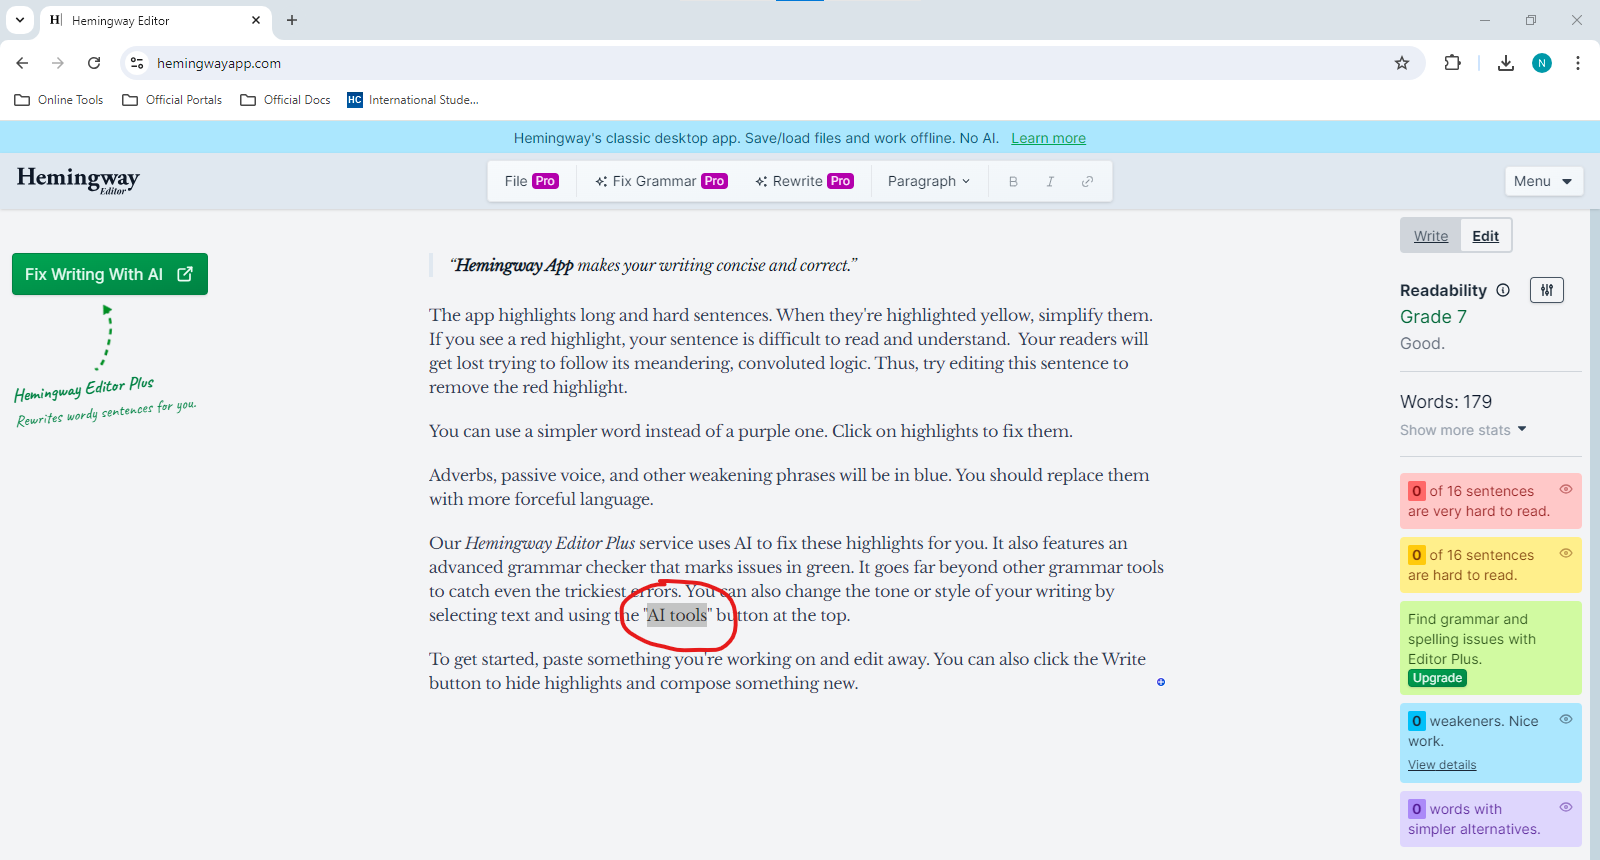Bookmark this page with star icon
Viewport: 1600px width, 860px height.
point(1402,63)
